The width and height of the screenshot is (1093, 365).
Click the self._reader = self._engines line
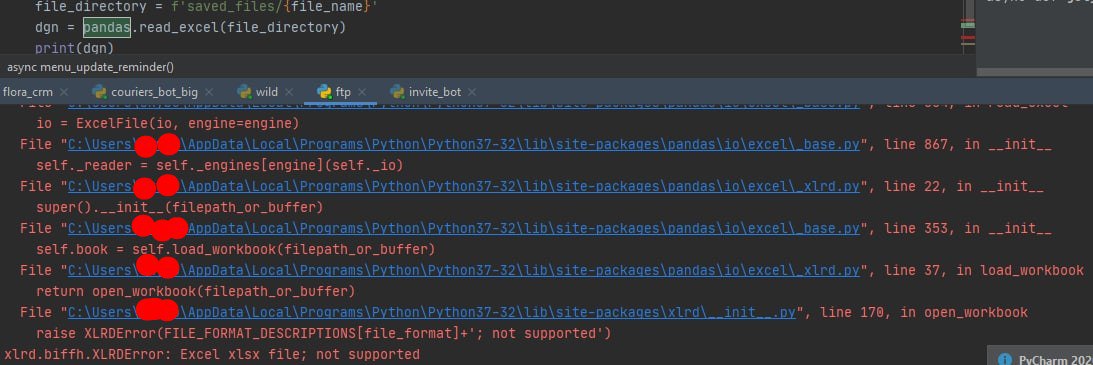tap(220, 166)
